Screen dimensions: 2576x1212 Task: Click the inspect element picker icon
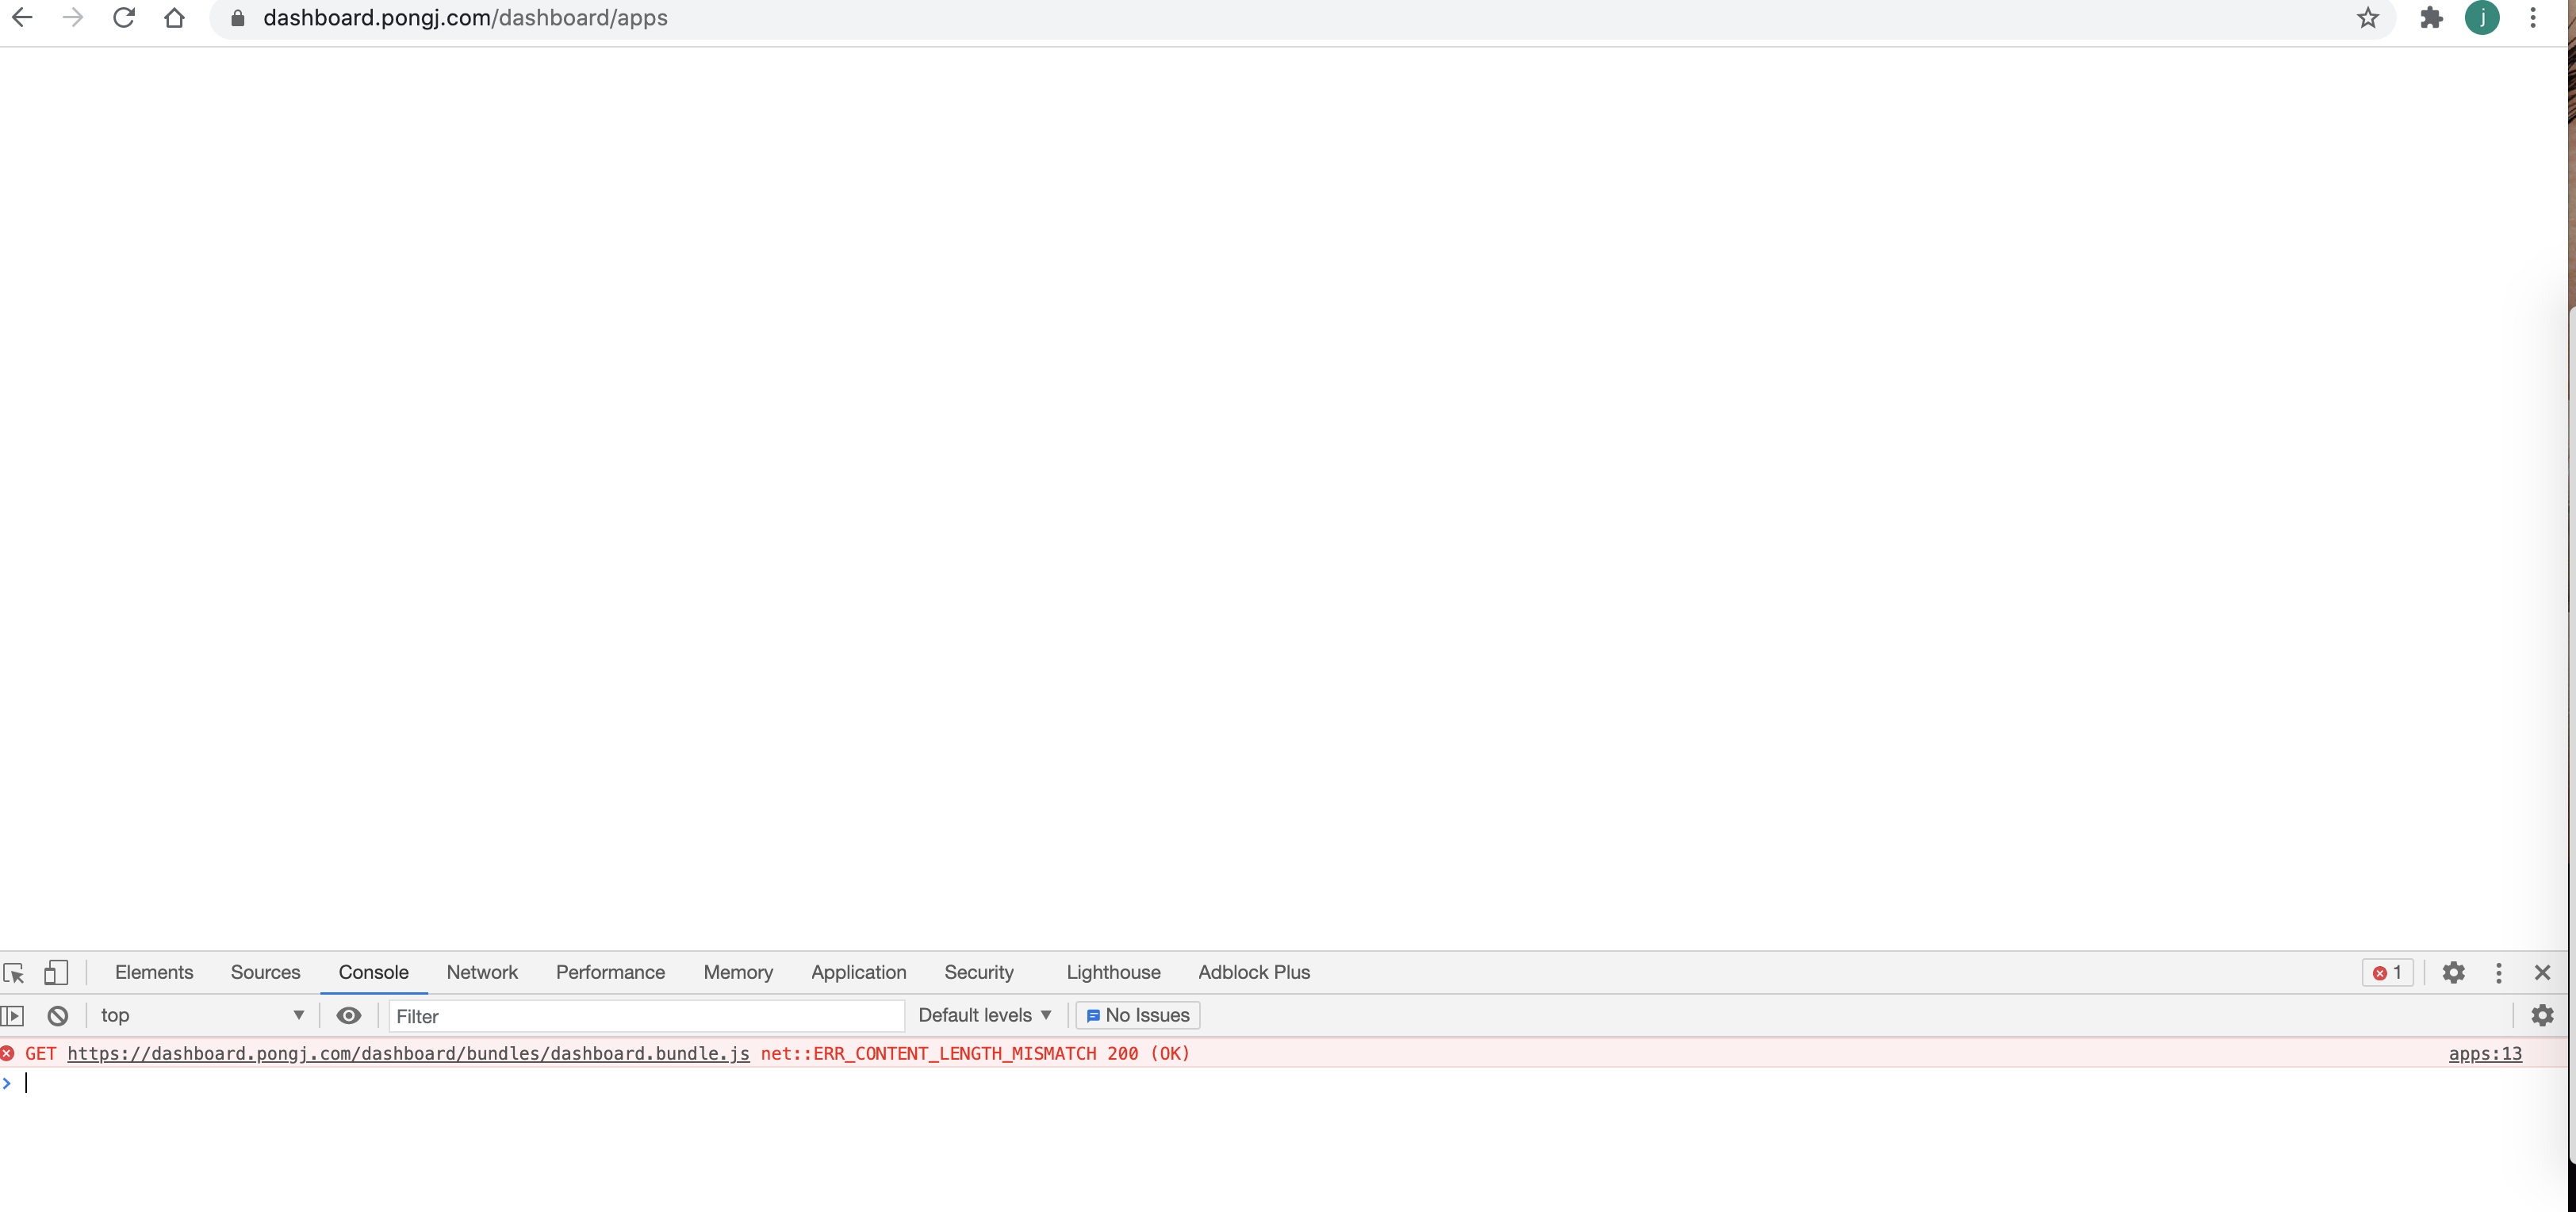pyautogui.click(x=14, y=972)
